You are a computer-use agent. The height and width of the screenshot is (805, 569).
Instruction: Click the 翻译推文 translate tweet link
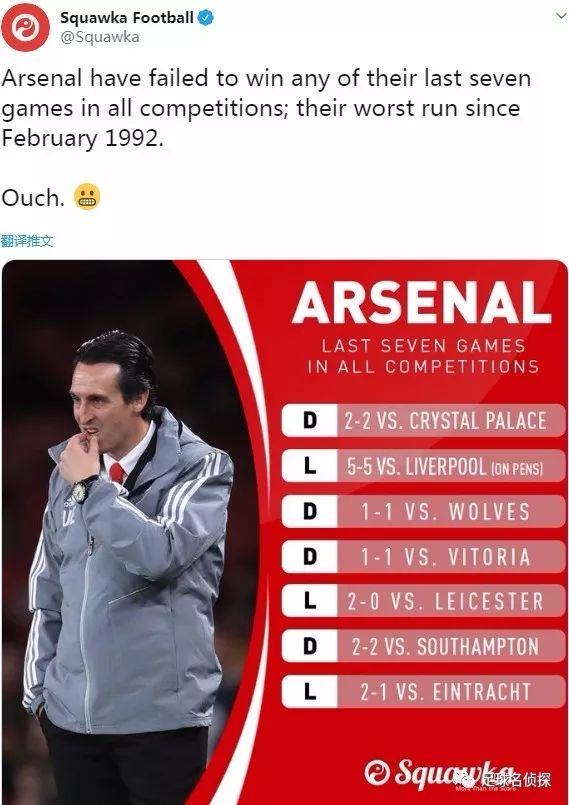point(27,241)
